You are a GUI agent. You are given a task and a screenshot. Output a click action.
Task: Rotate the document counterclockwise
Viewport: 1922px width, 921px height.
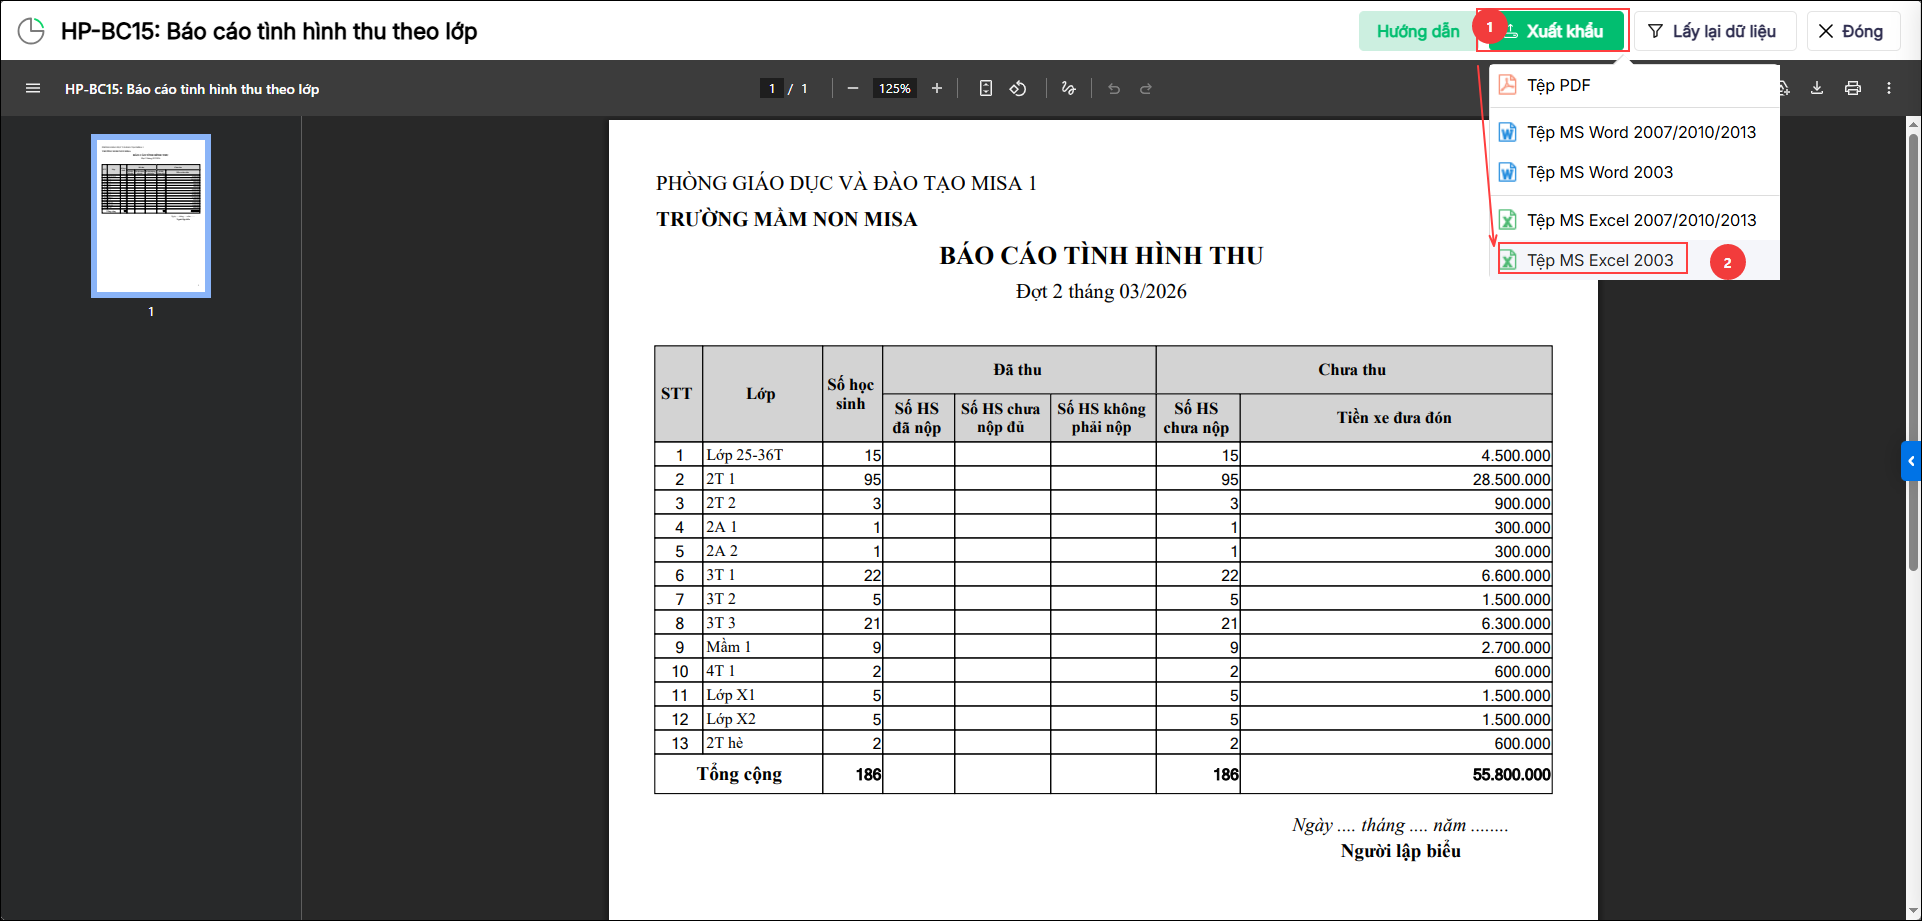1018,88
